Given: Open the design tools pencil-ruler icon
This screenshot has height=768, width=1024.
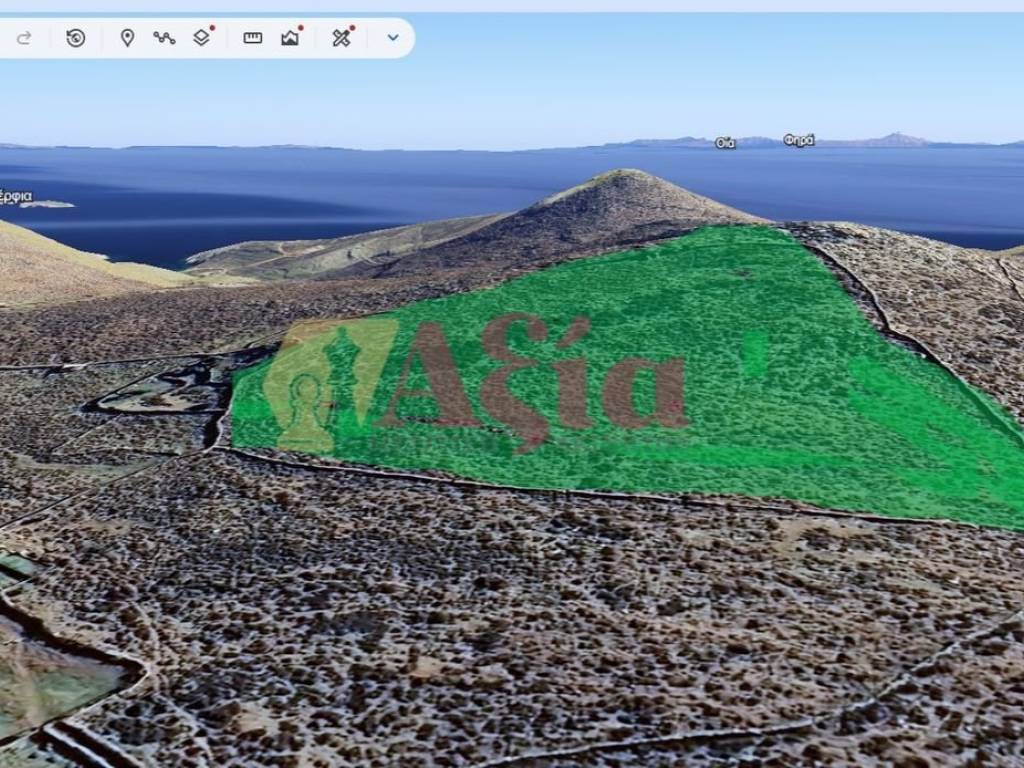Looking at the screenshot, I should point(342,38).
